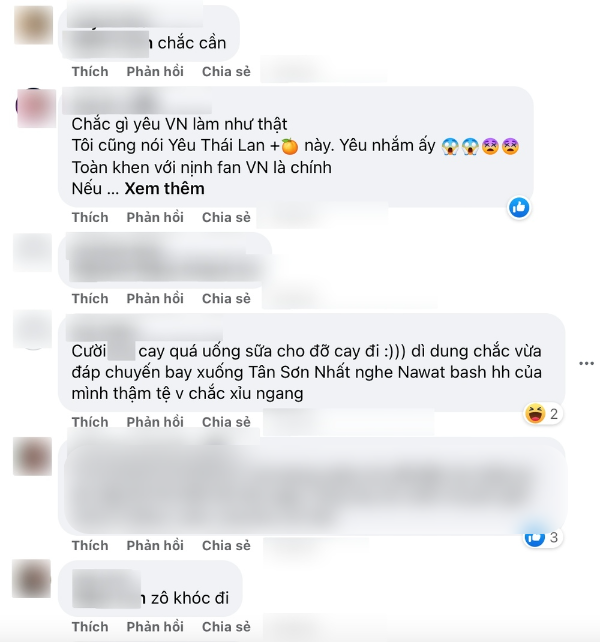Expand comment with Xem thêm
This screenshot has height=642, width=600.
coord(164,188)
